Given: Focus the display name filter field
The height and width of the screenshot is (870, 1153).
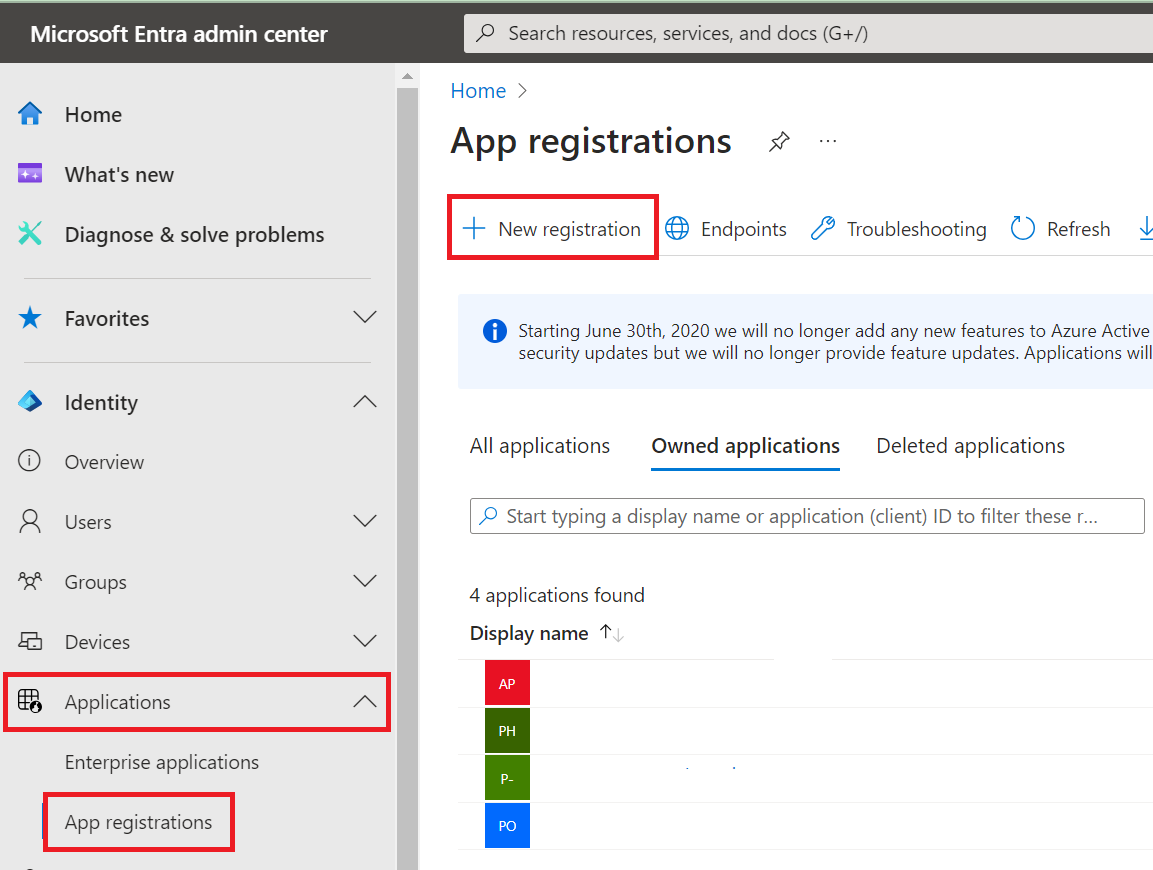Looking at the screenshot, I should [x=807, y=516].
